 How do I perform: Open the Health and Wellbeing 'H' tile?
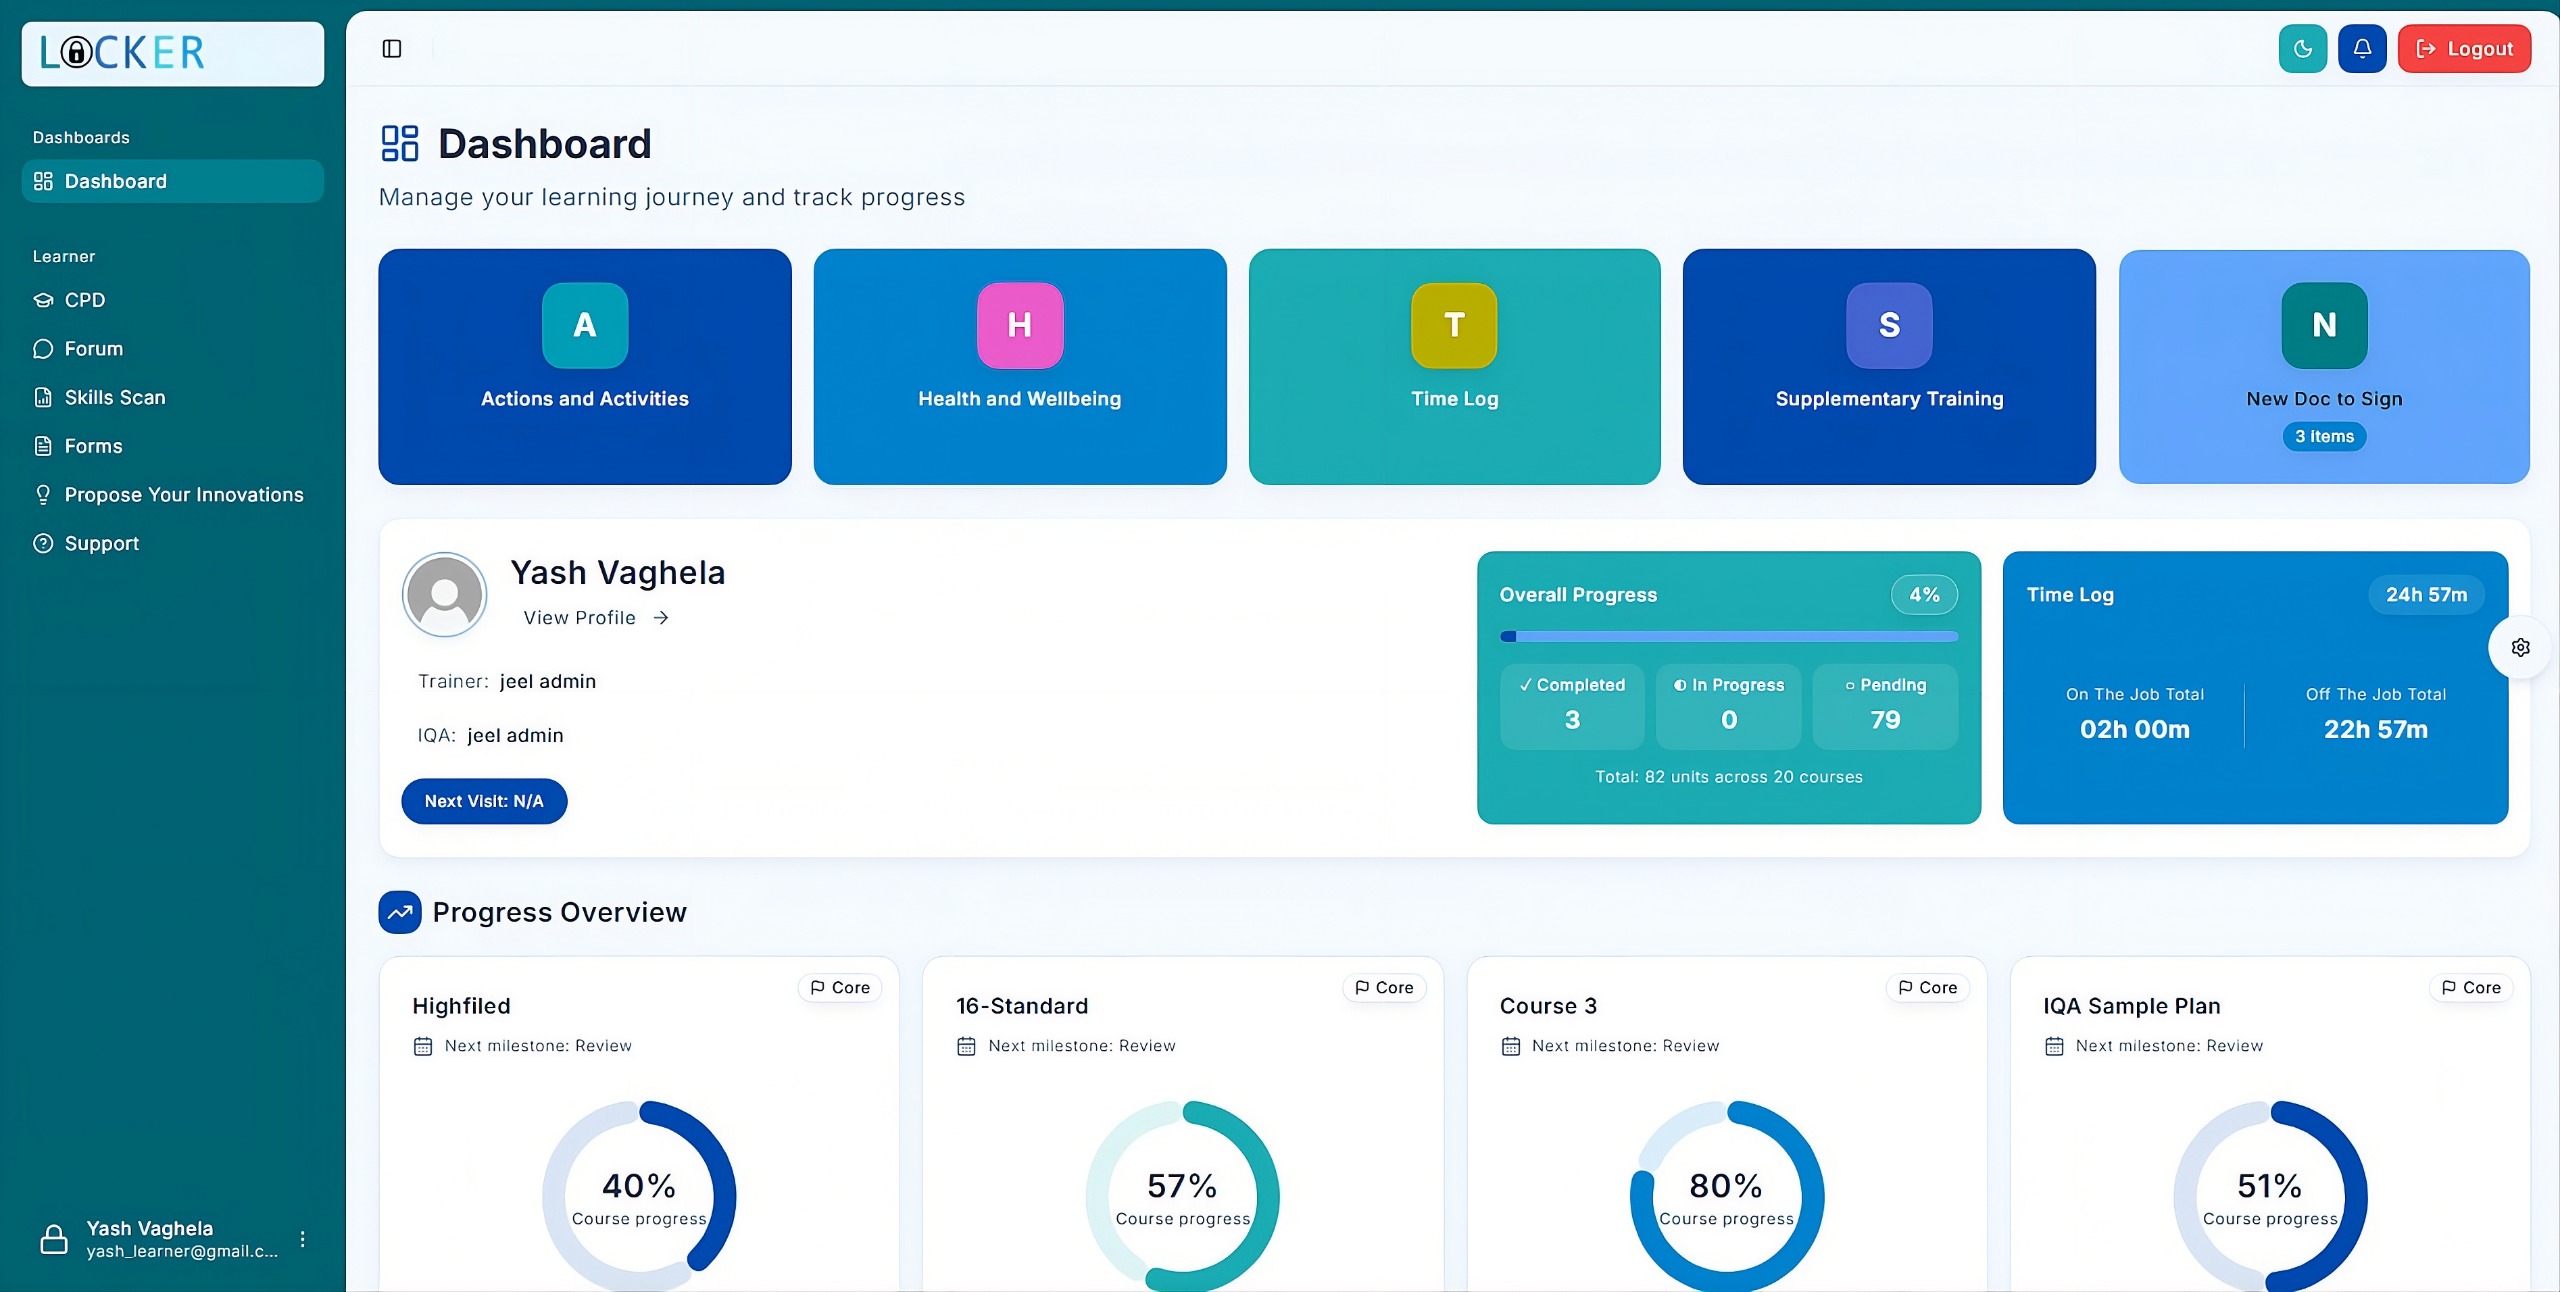pyautogui.click(x=1019, y=366)
